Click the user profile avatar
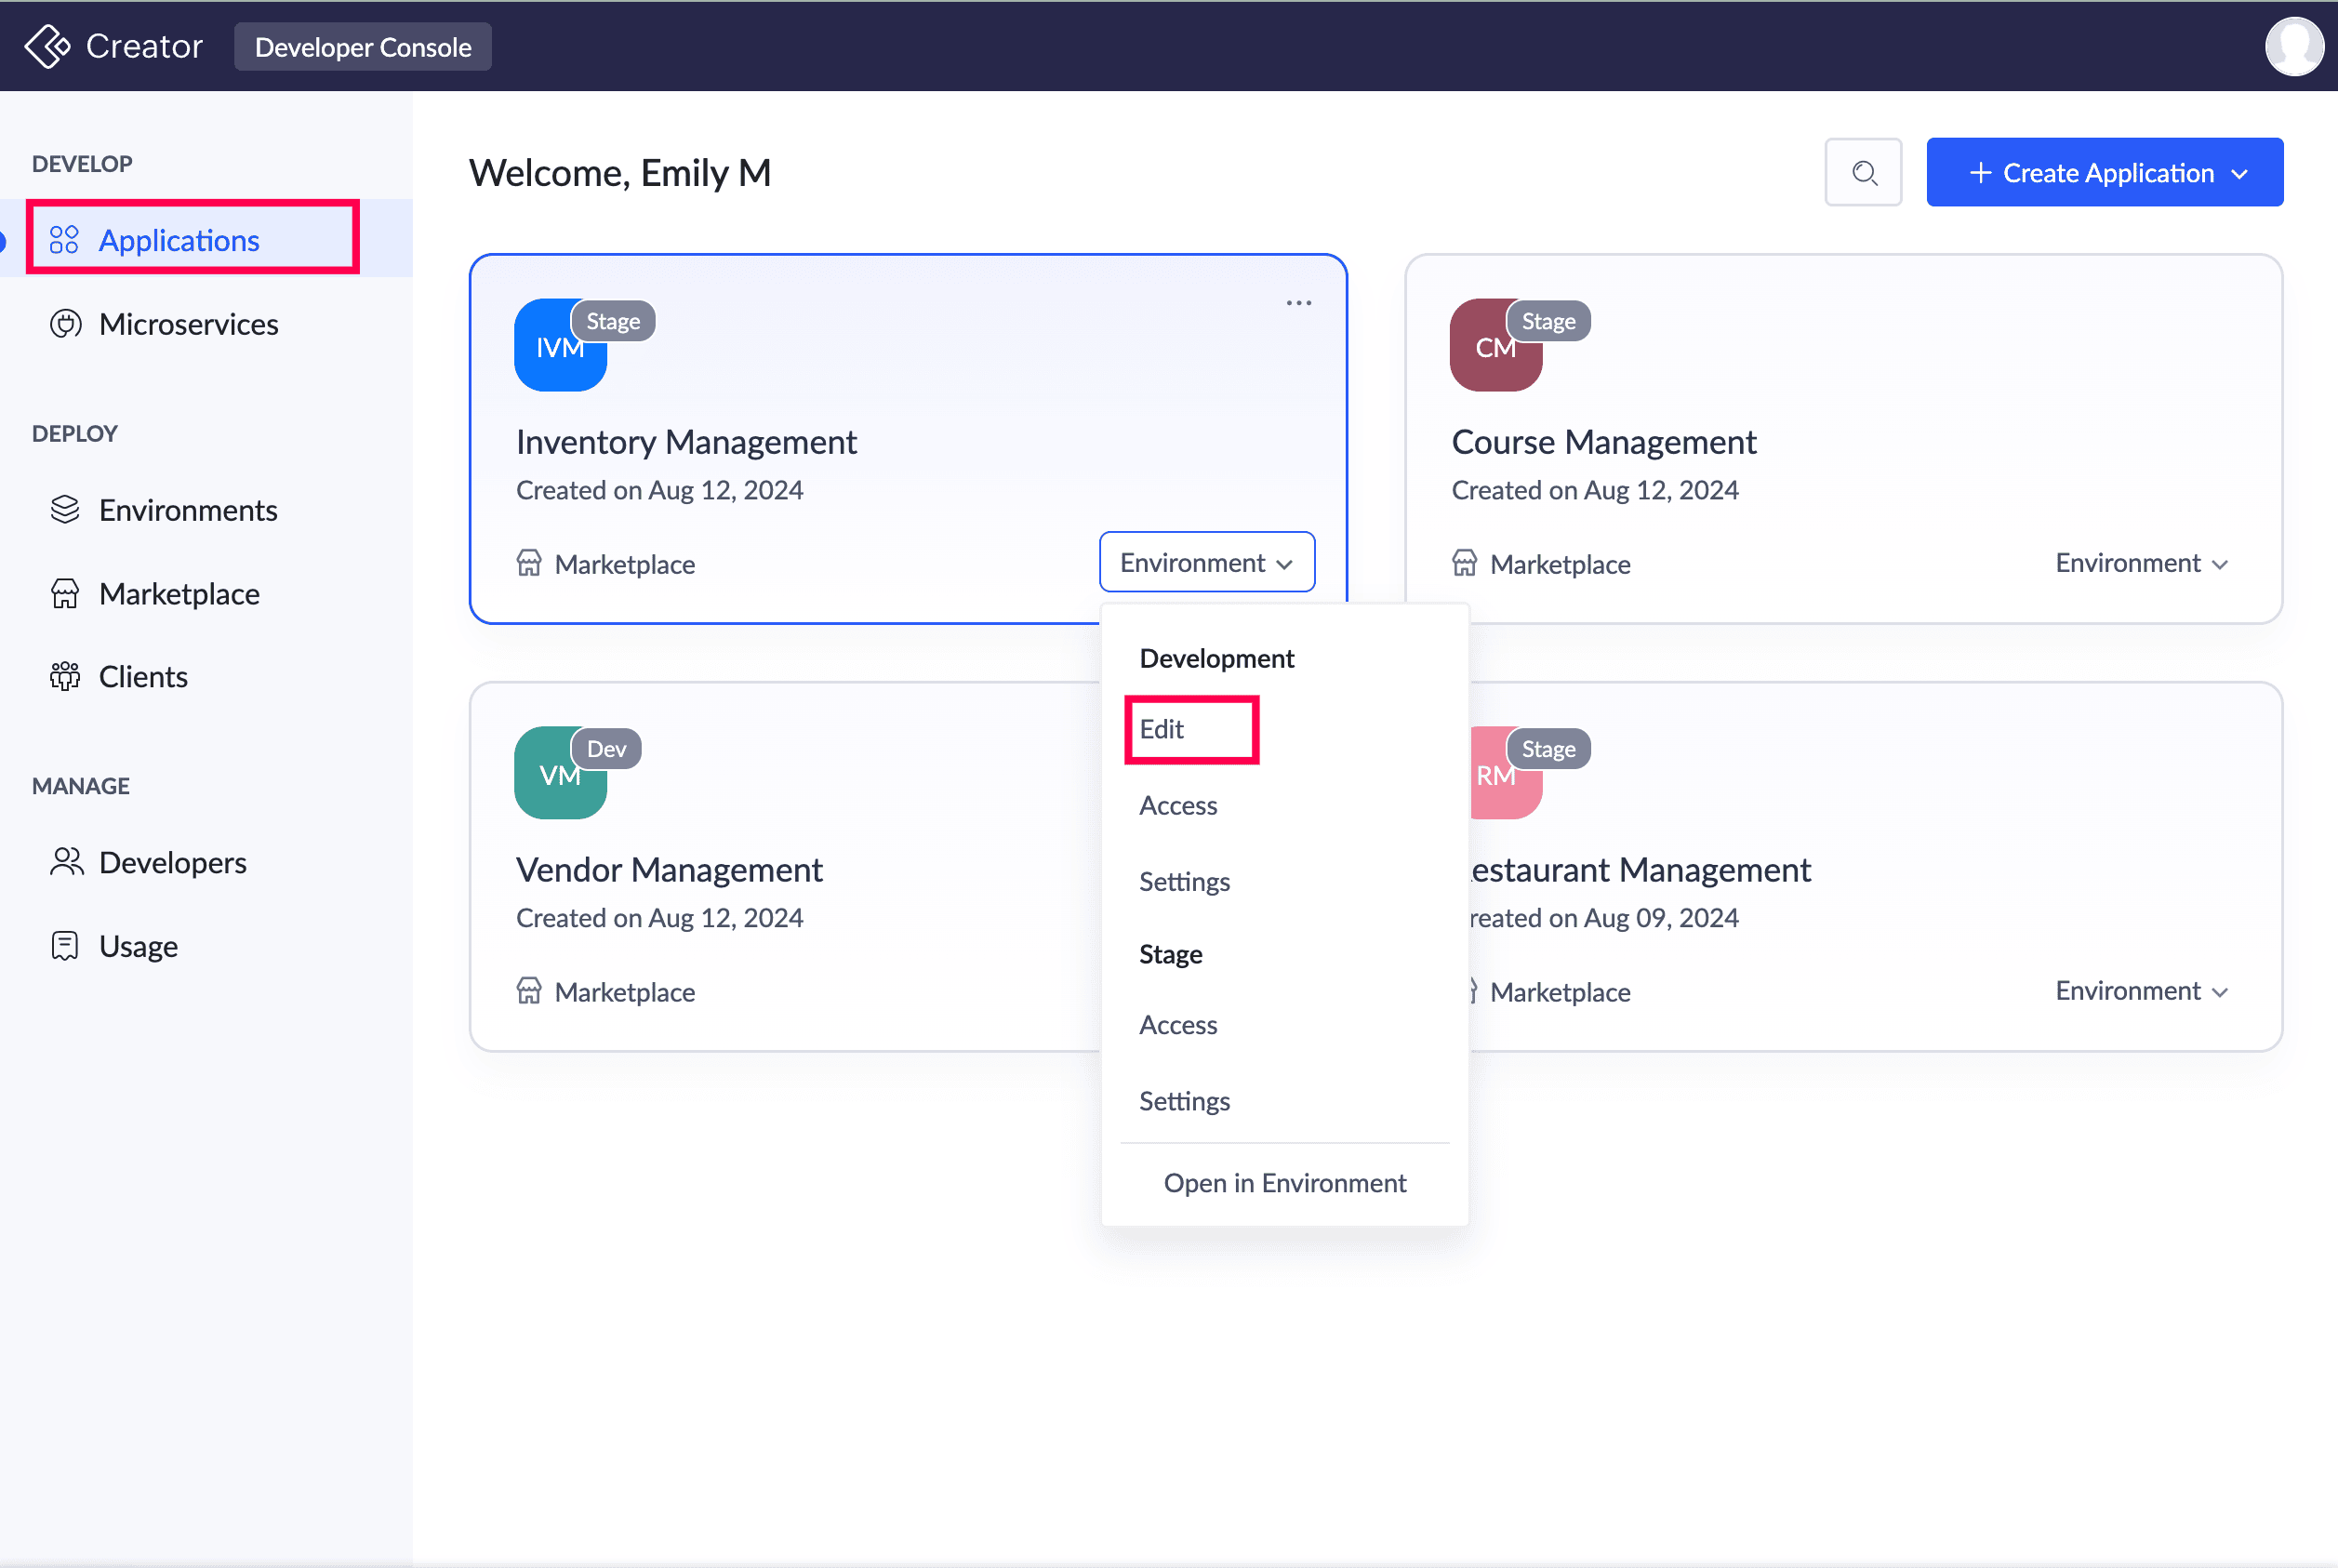This screenshot has height=1568, width=2338. point(2294,46)
